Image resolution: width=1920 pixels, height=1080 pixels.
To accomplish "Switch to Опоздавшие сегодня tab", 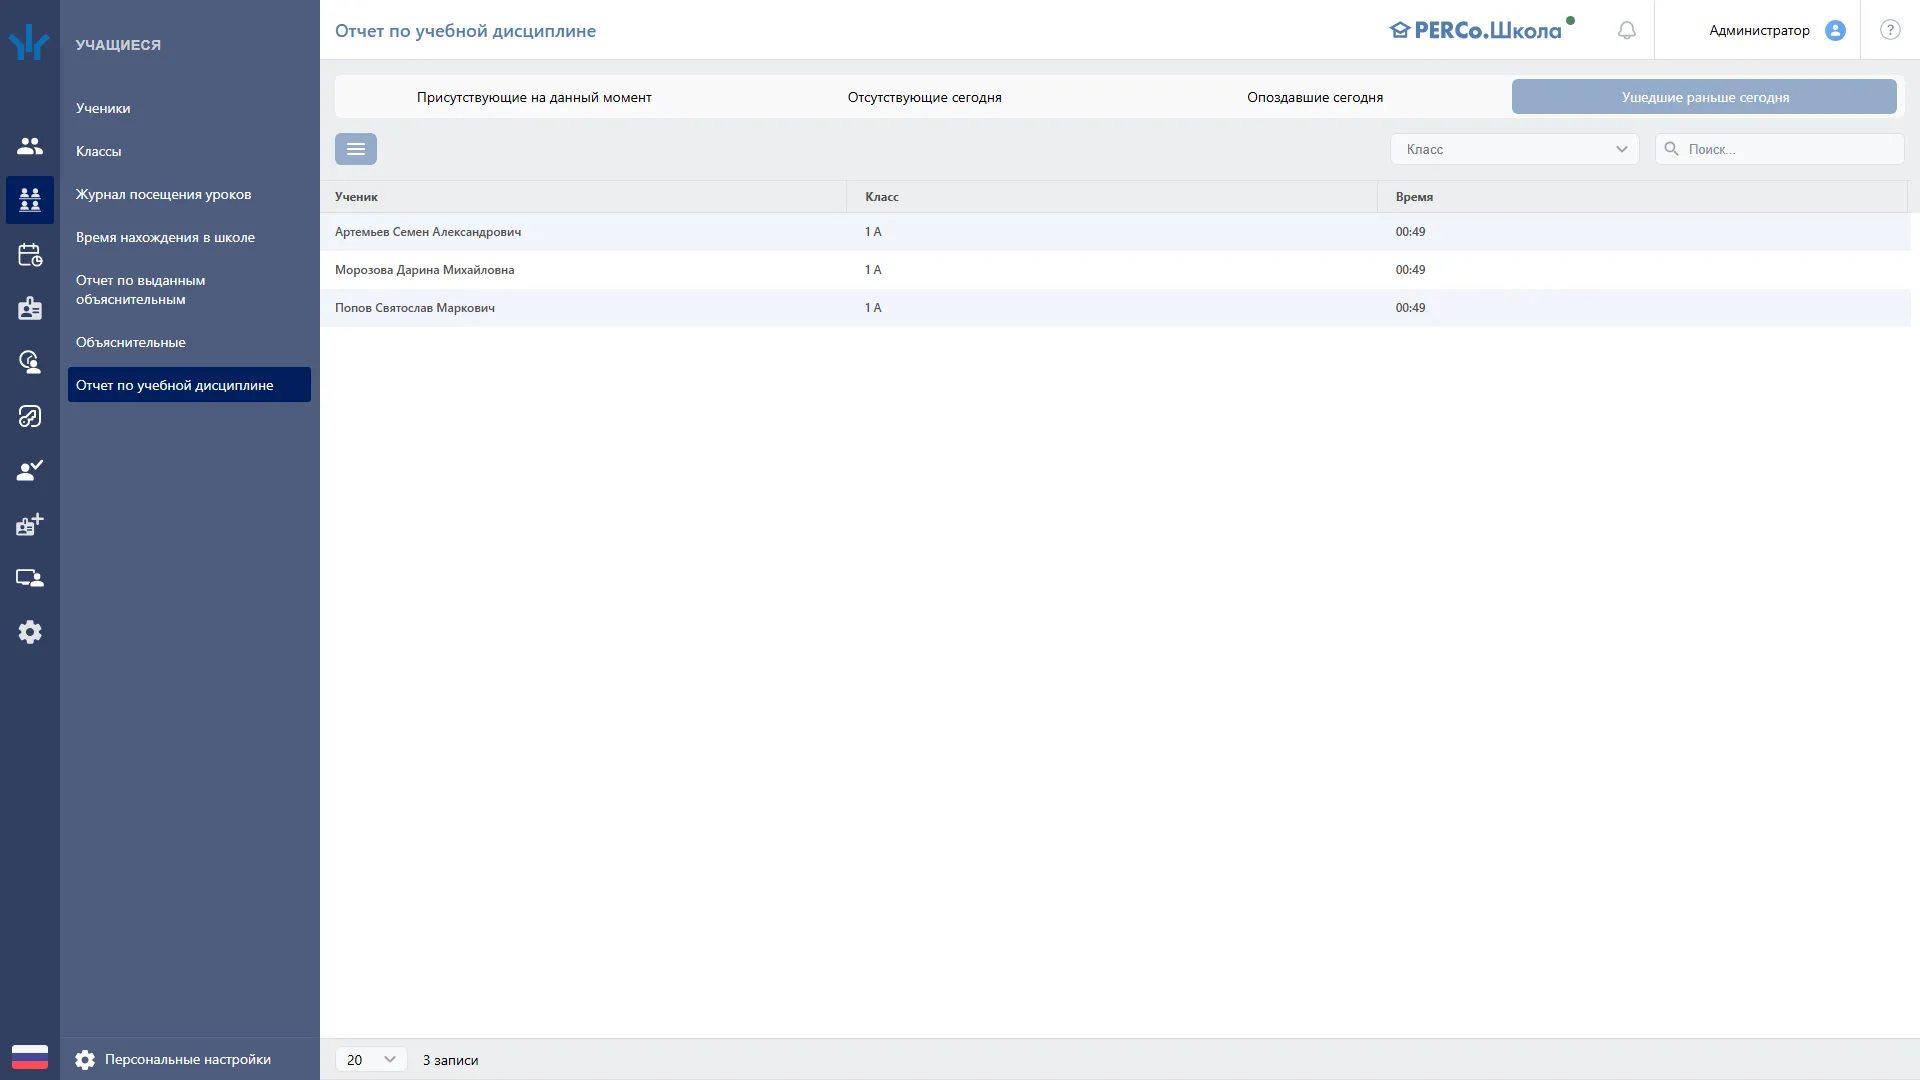I will click(x=1315, y=97).
